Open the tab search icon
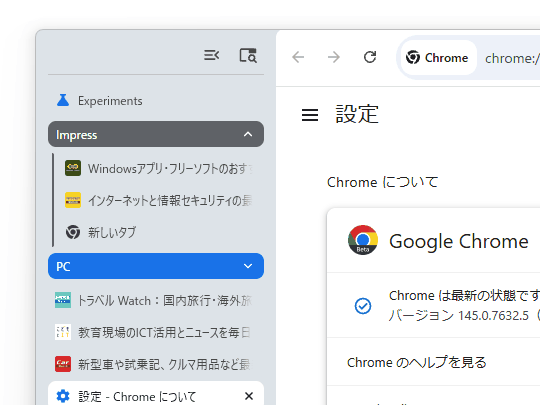This screenshot has height=405, width=540. tap(248, 55)
